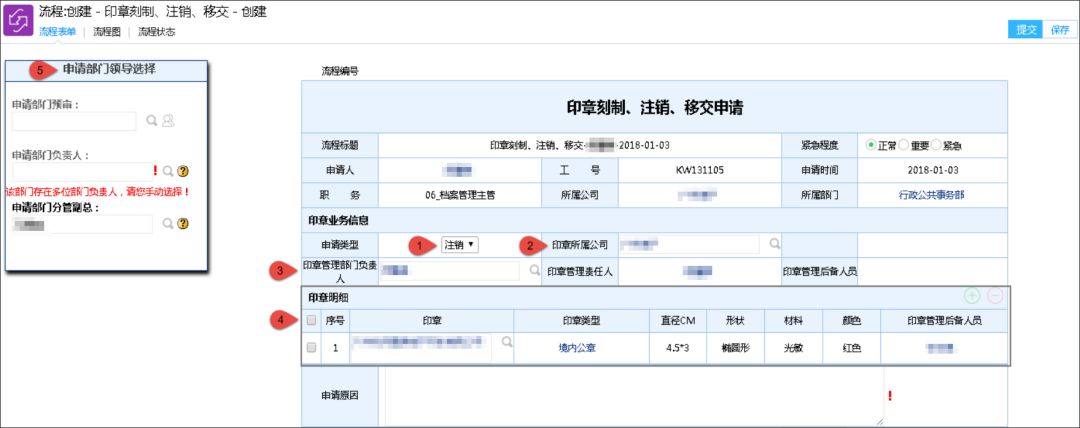Switch to the 流程状态 tab
This screenshot has height=428, width=1080.
point(156,31)
